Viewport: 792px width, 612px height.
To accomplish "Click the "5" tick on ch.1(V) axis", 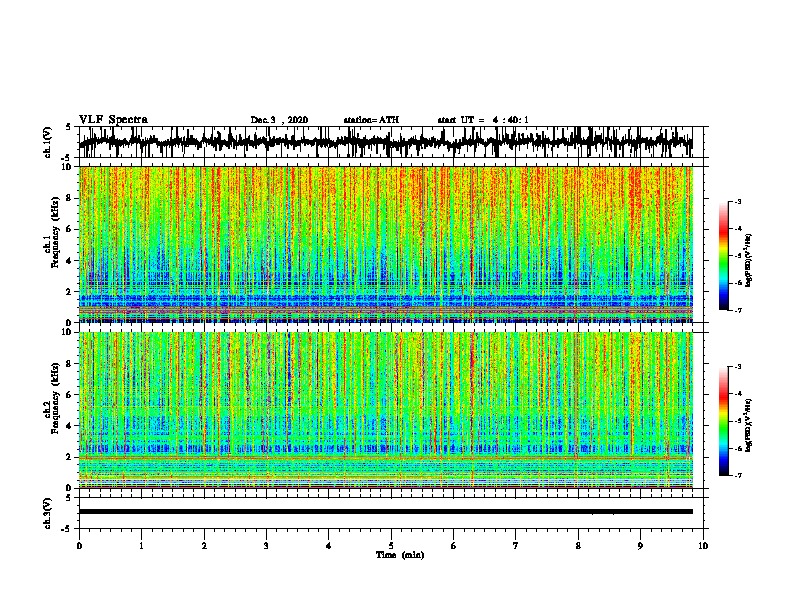I will [x=68, y=127].
